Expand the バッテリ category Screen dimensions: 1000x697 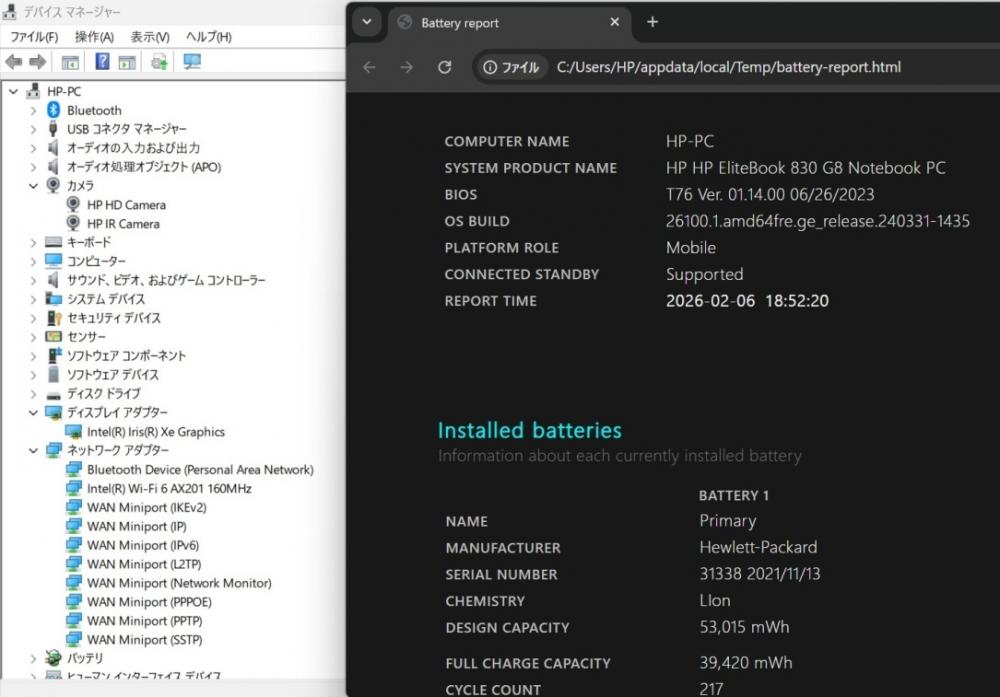[x=33, y=658]
